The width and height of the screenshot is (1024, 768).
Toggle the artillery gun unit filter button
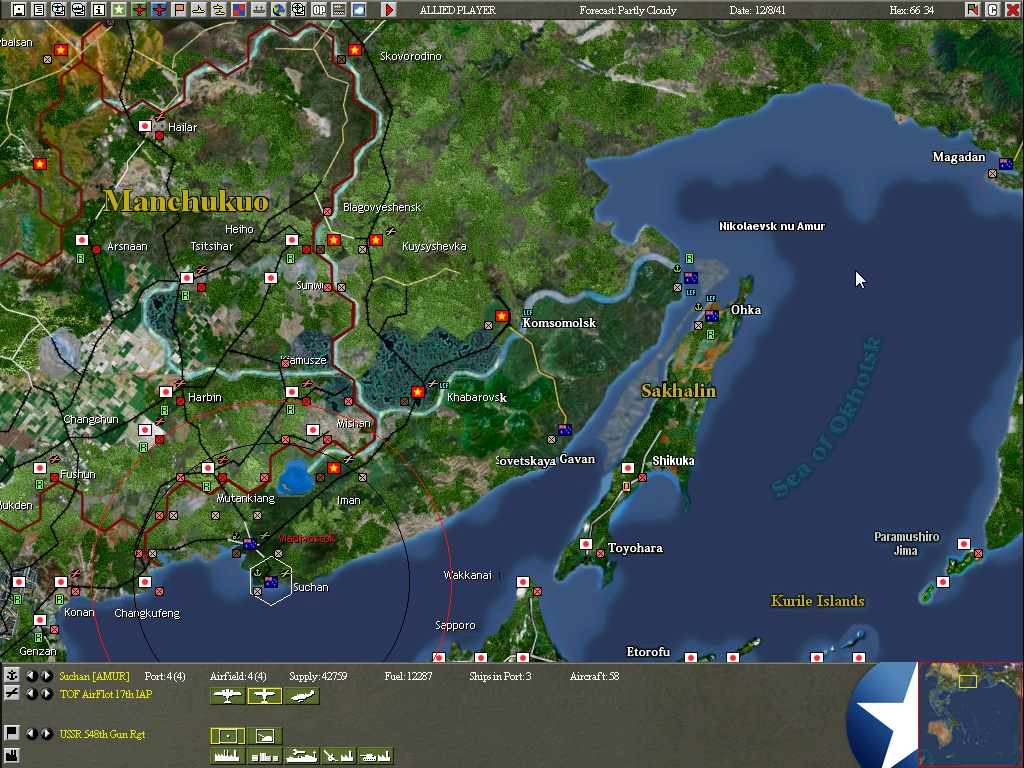(264, 736)
